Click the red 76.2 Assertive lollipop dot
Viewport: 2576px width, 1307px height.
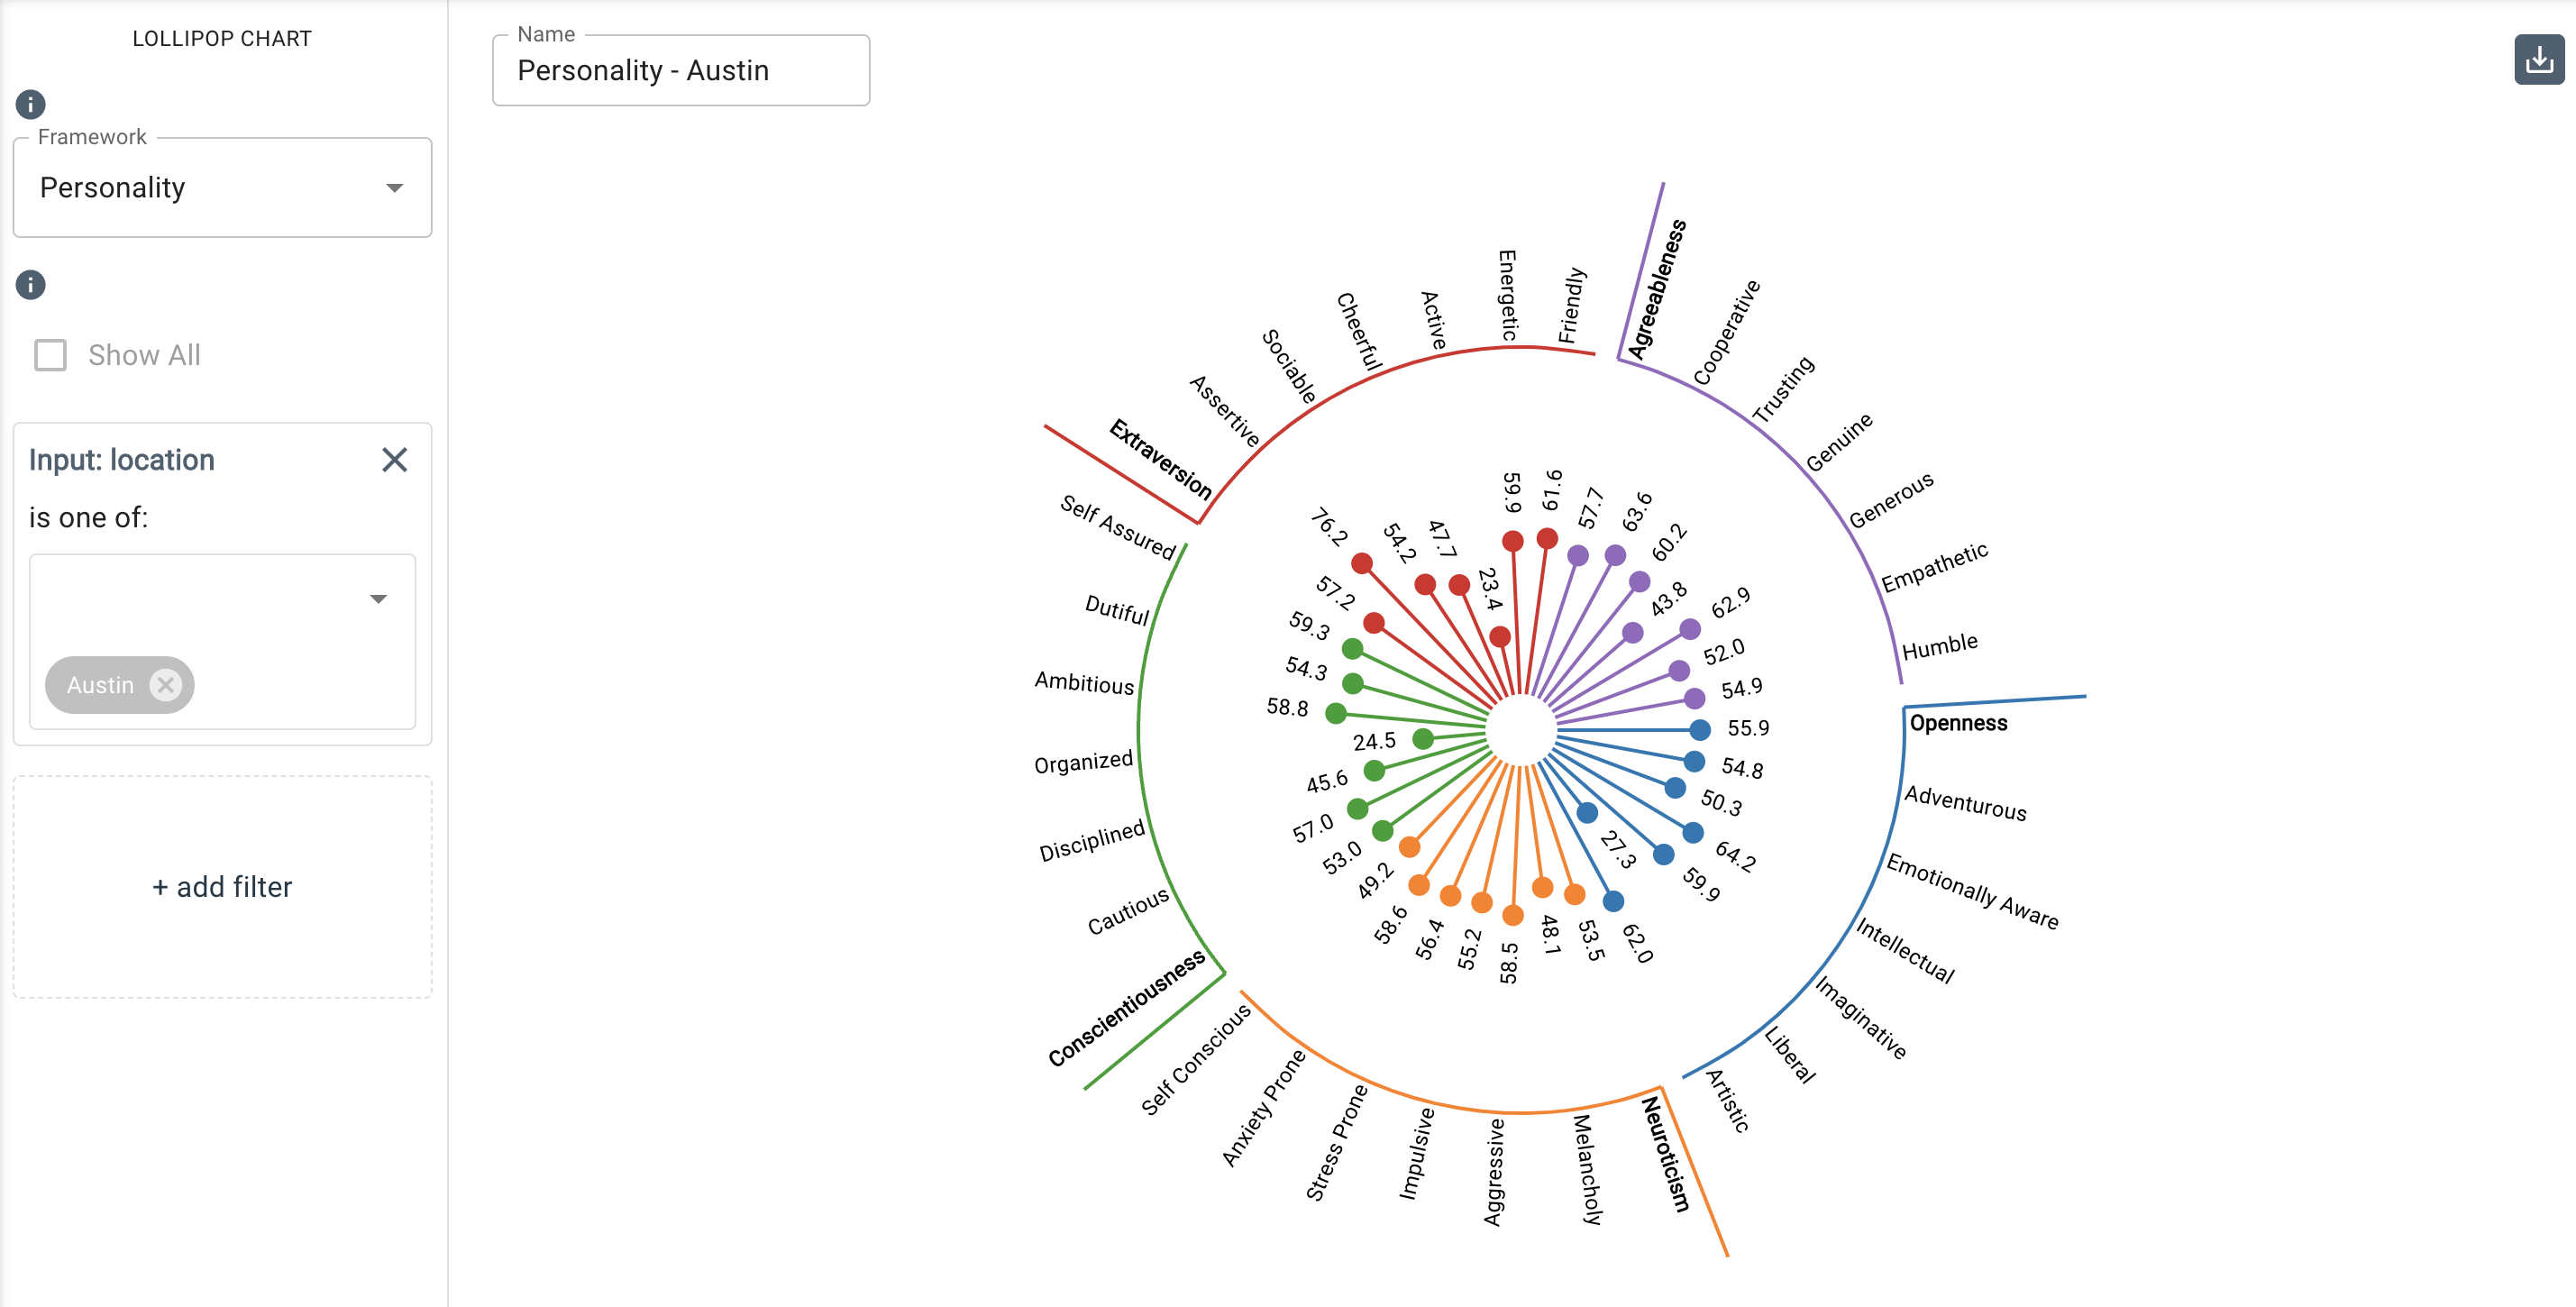point(1361,564)
